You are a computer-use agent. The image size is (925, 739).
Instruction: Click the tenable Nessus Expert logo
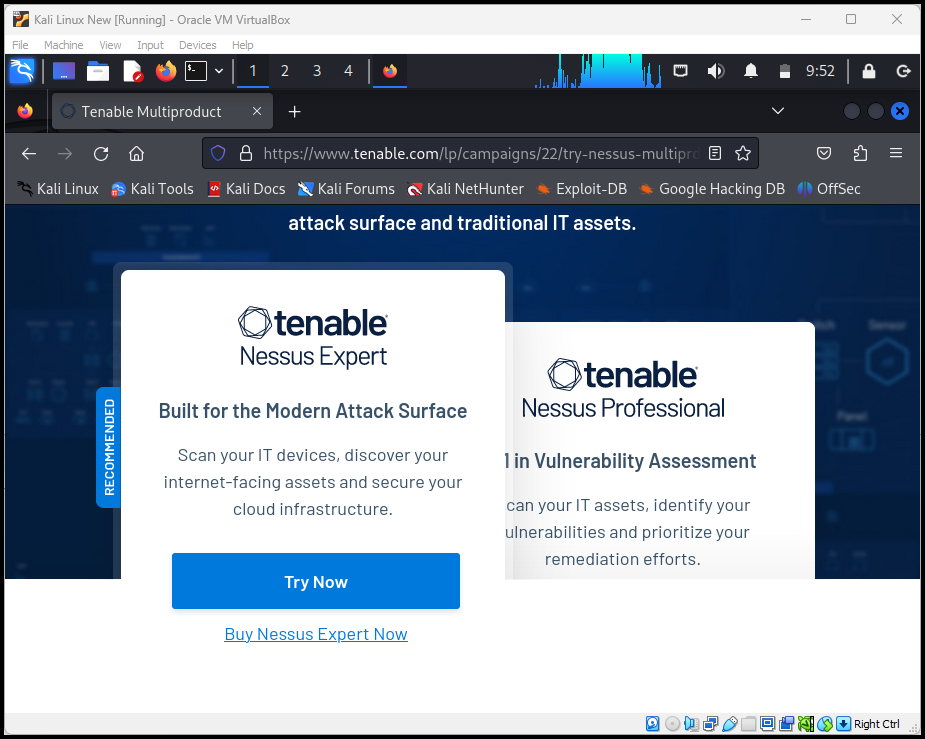pyautogui.click(x=313, y=337)
